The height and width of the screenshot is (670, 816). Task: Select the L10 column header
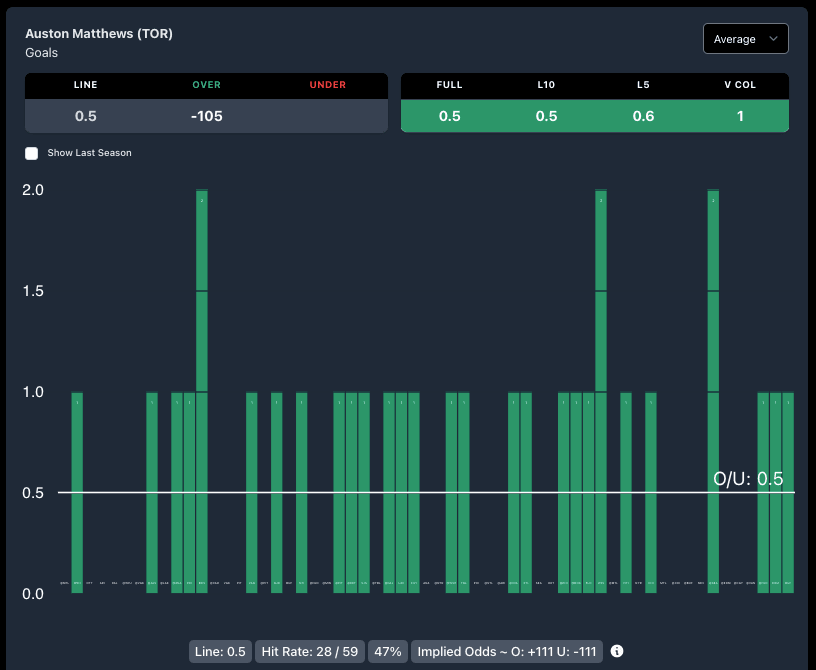[x=546, y=85]
